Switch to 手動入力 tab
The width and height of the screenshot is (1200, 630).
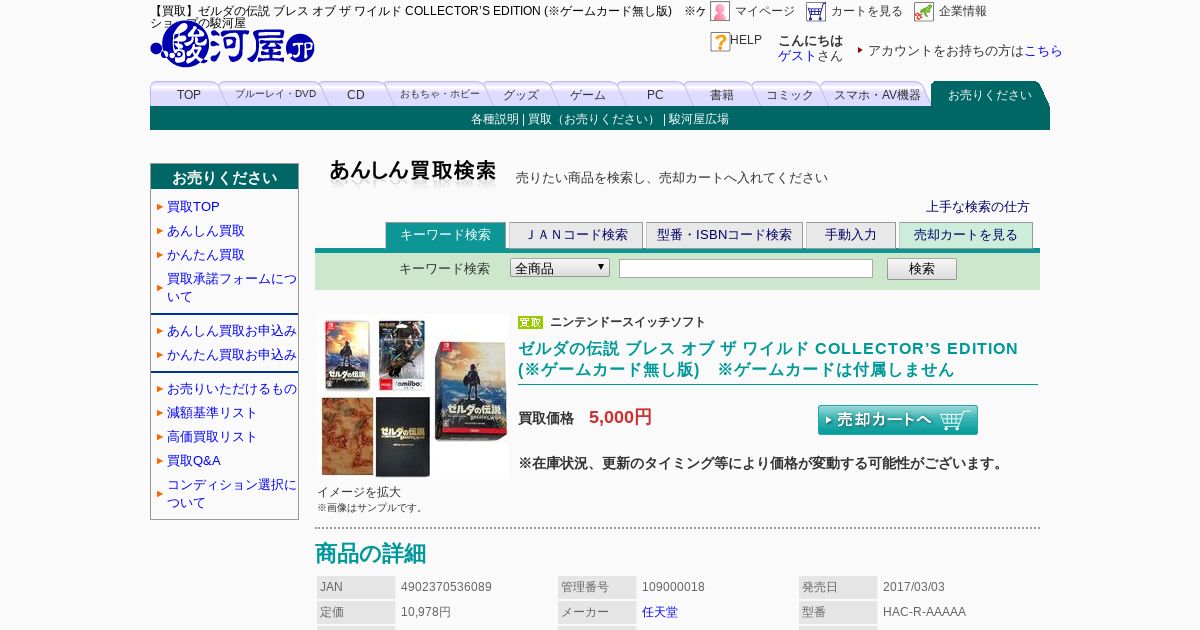[851, 235]
